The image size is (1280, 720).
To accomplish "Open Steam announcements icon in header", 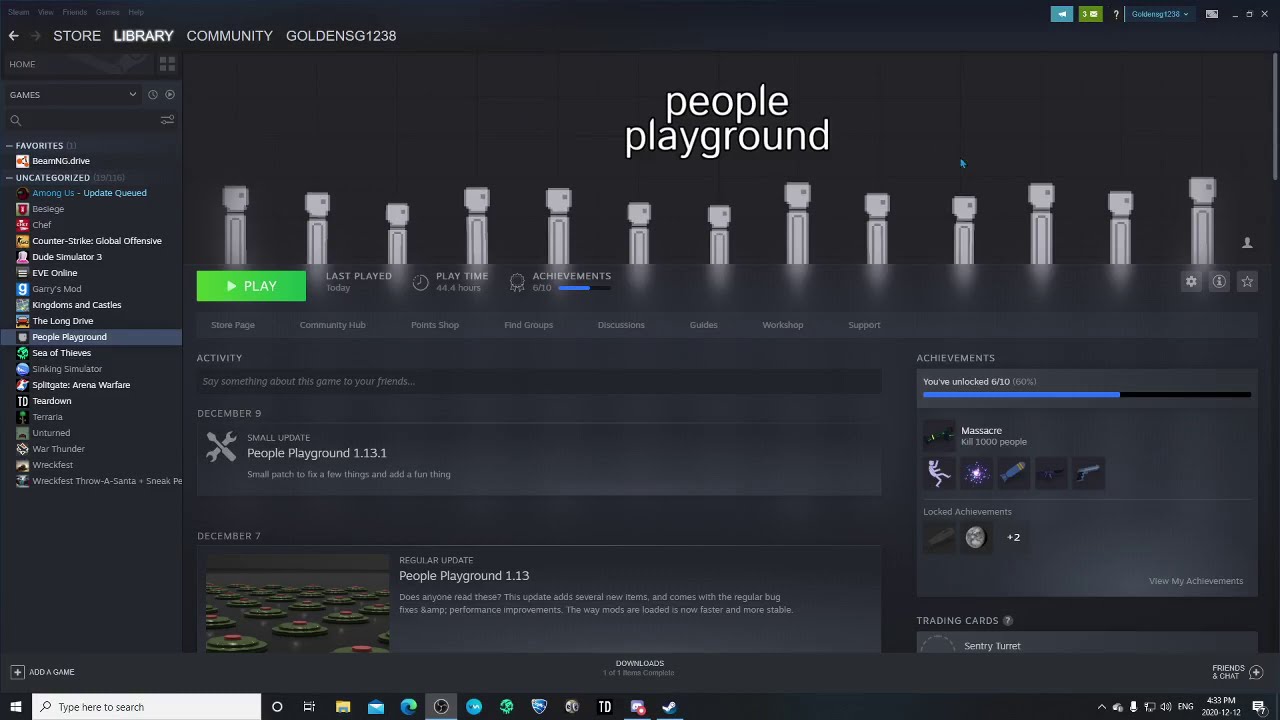I will coord(1062,14).
